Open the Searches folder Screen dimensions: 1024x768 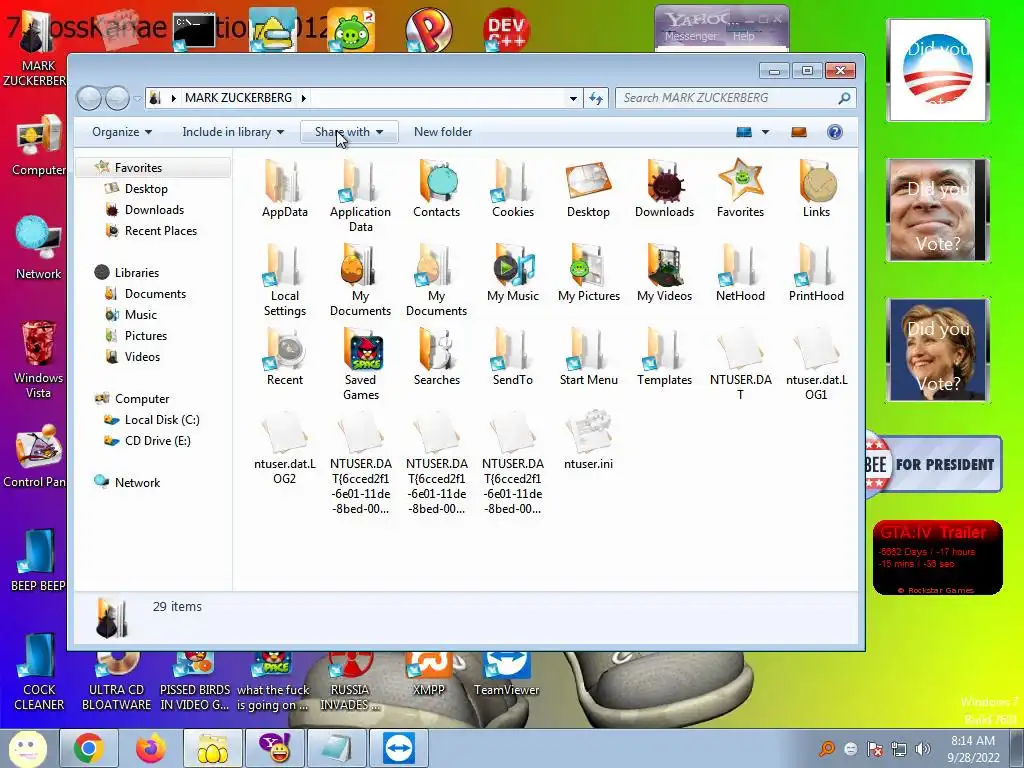pyautogui.click(x=436, y=357)
